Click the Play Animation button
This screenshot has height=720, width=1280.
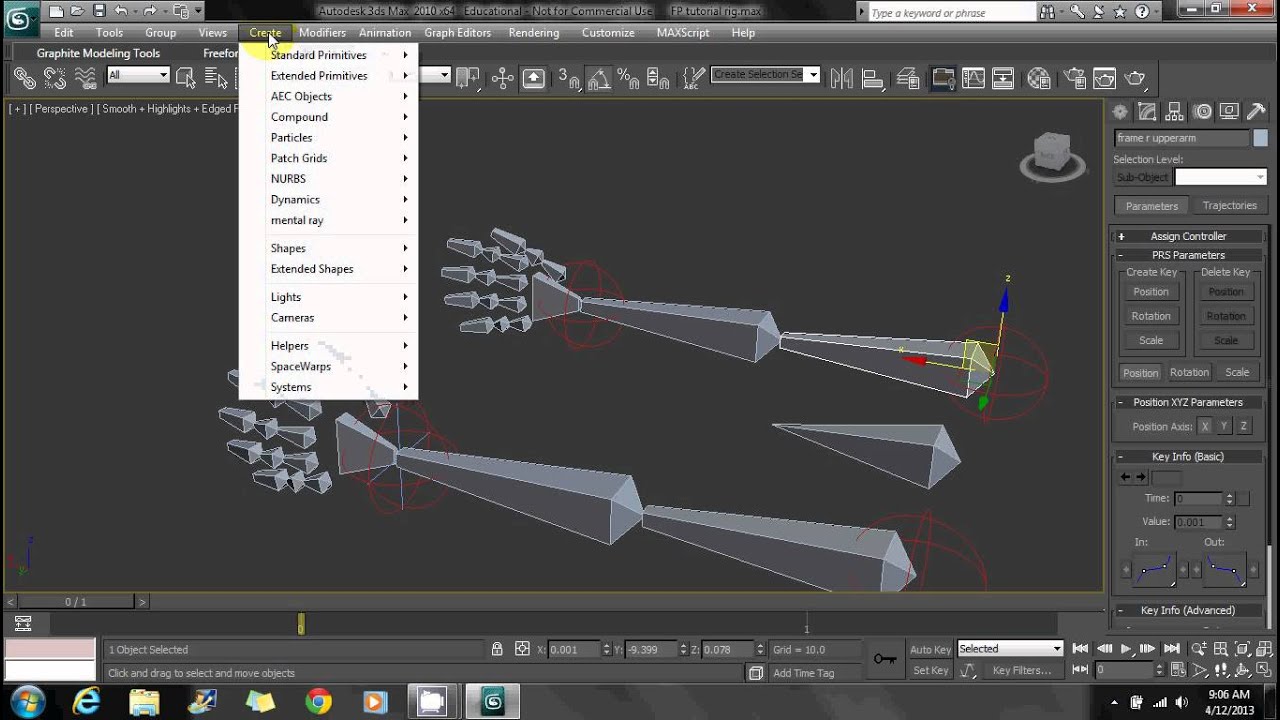tap(1126, 649)
